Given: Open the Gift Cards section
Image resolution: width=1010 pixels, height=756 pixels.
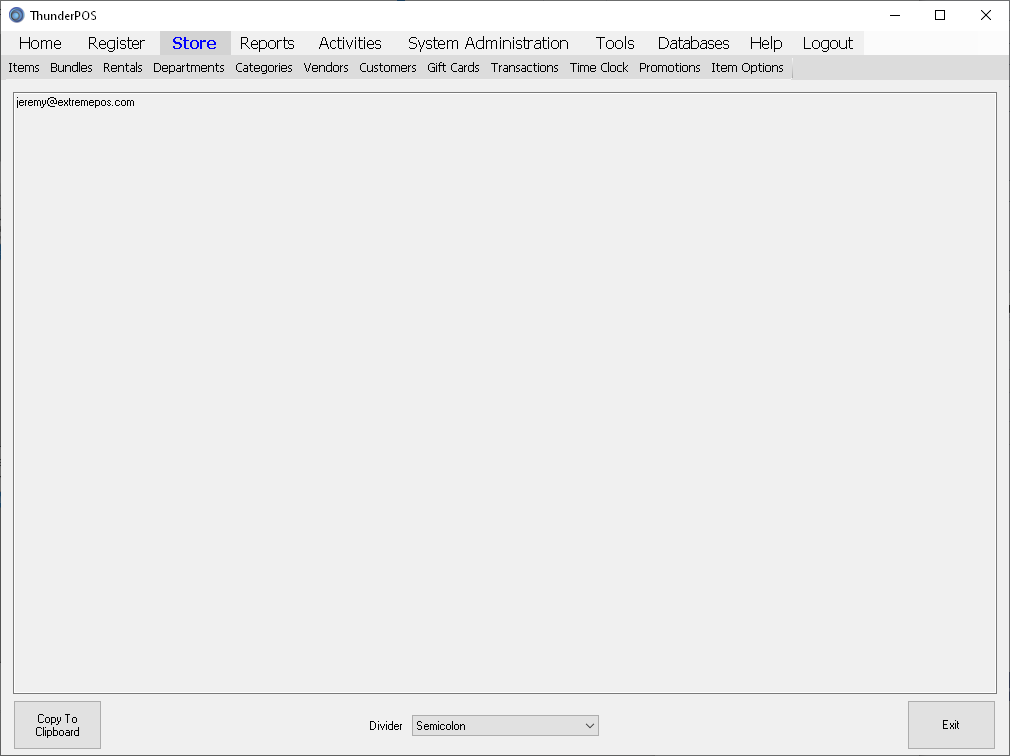Looking at the screenshot, I should (453, 68).
